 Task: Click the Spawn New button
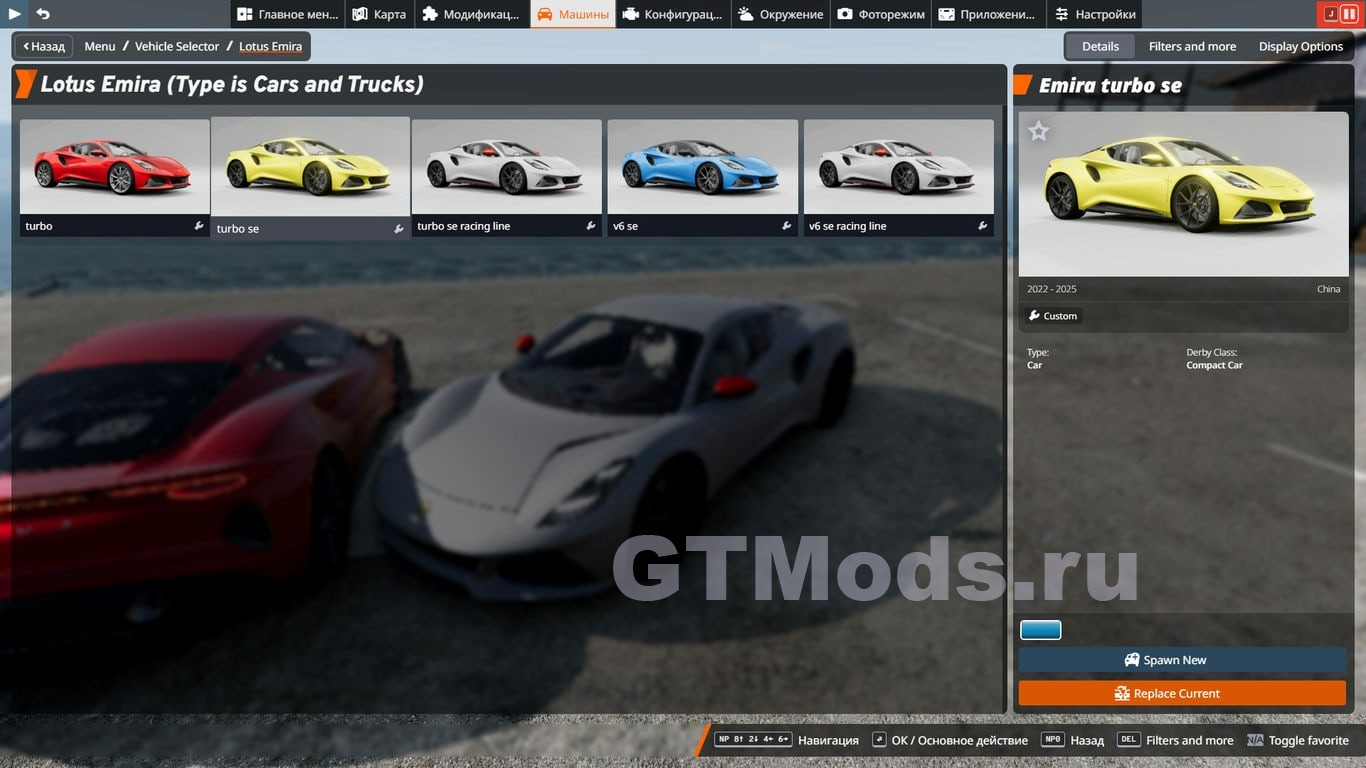pyautogui.click(x=1182, y=660)
